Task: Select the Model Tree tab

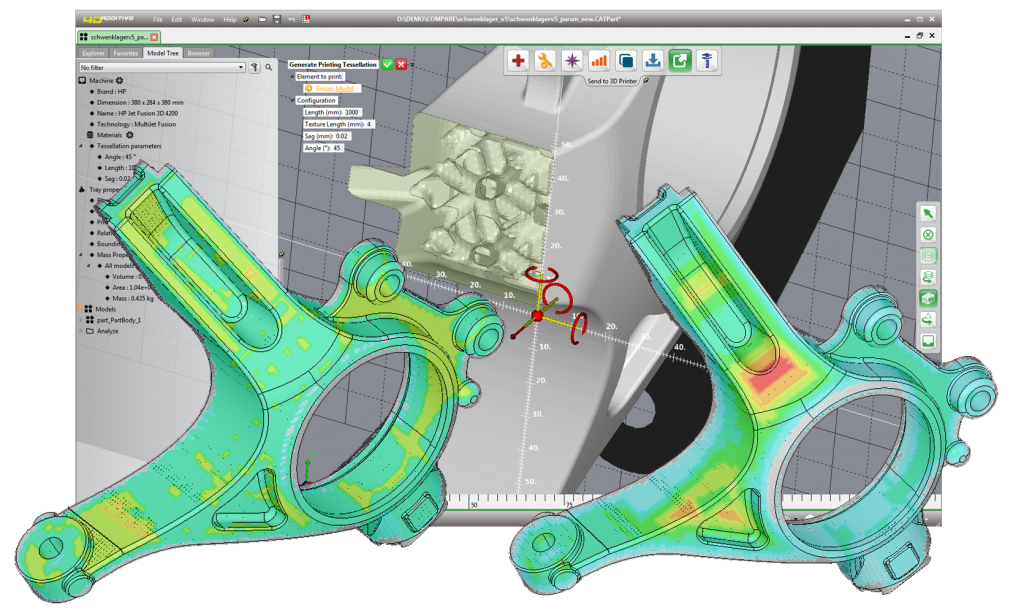Action: point(163,54)
